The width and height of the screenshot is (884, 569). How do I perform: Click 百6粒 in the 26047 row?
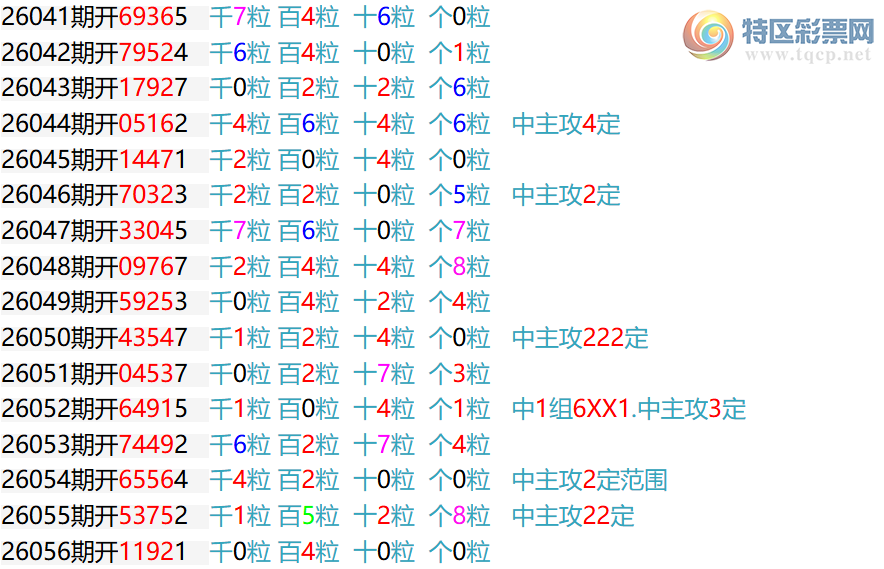pos(309,231)
